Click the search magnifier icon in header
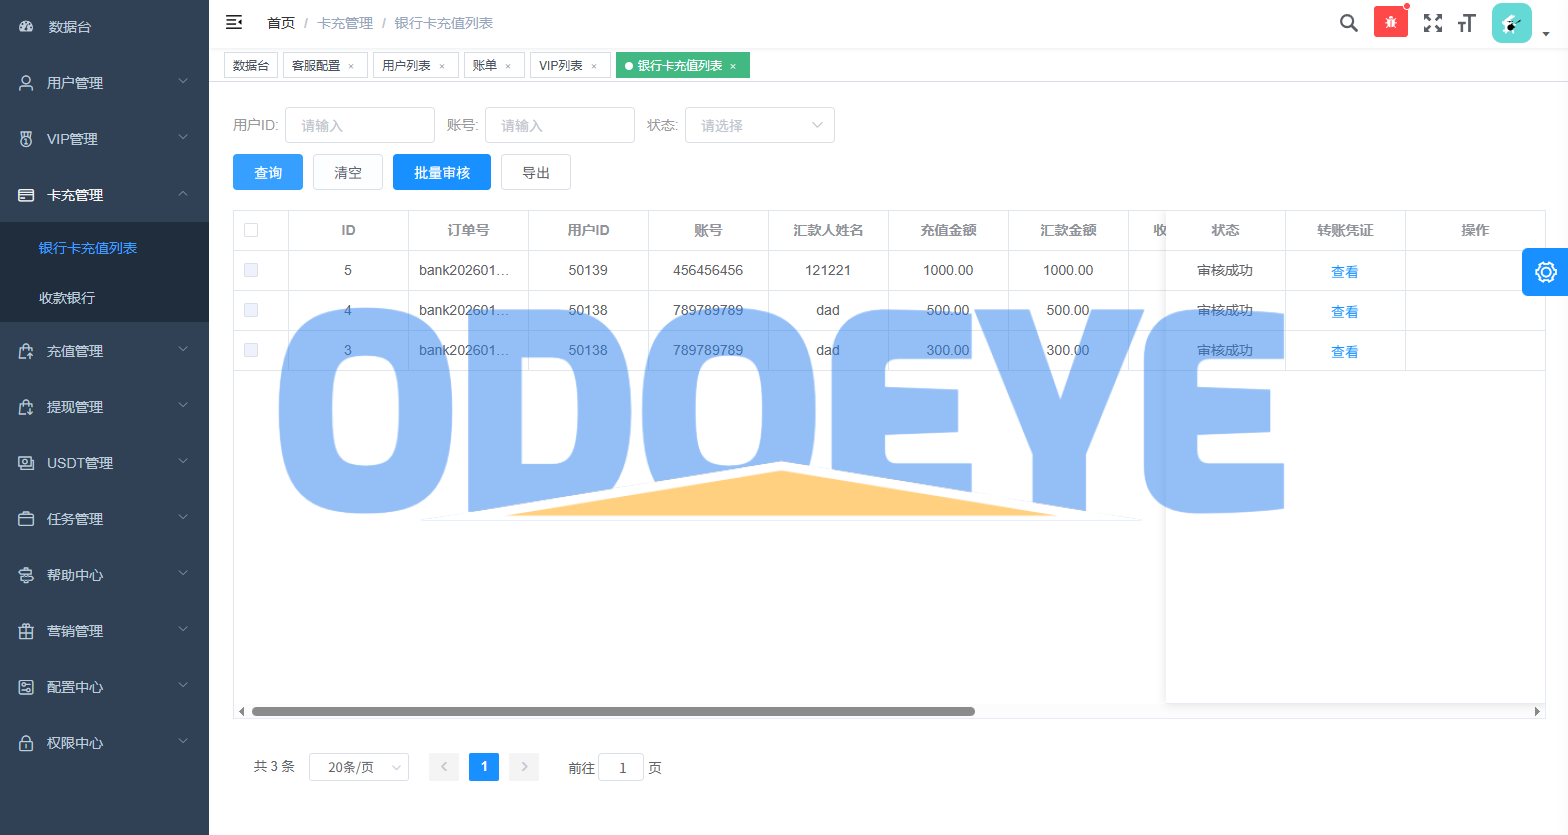Viewport: 1568px width, 835px height. [x=1348, y=23]
